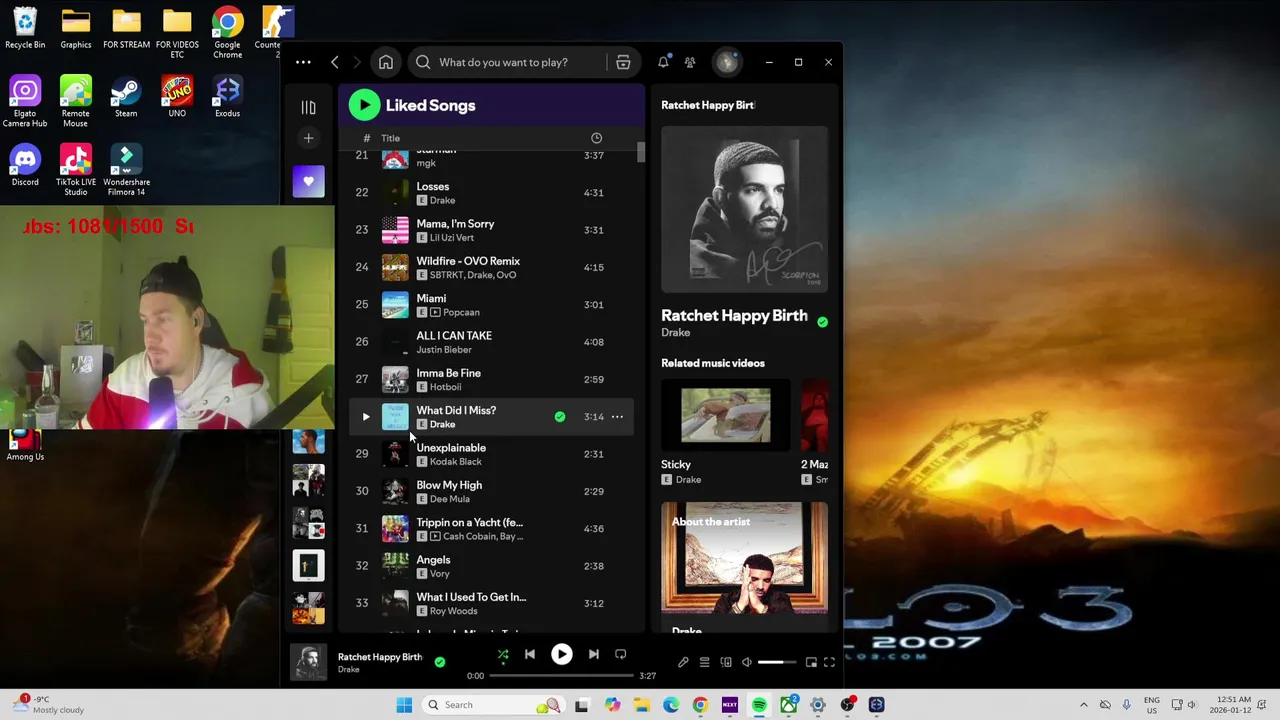Open Connect to a device
1280x720 pixels.
click(726, 662)
